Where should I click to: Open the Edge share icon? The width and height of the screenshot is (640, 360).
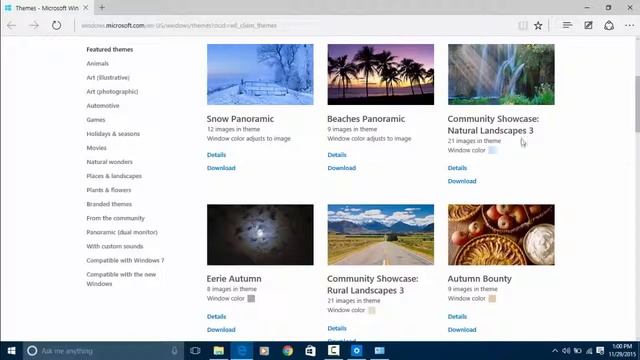coord(609,25)
